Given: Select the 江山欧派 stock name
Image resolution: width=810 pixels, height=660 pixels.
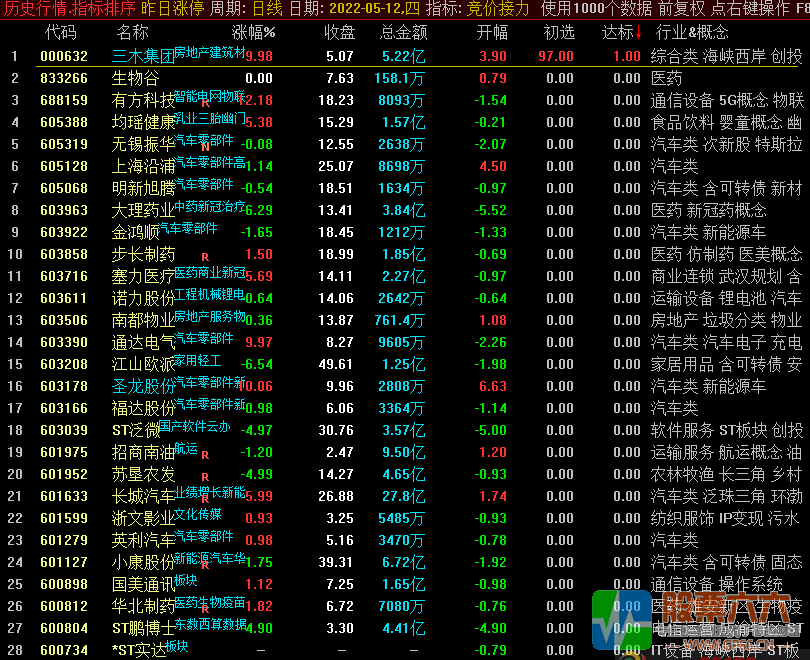Looking at the screenshot, I should coord(143,364).
